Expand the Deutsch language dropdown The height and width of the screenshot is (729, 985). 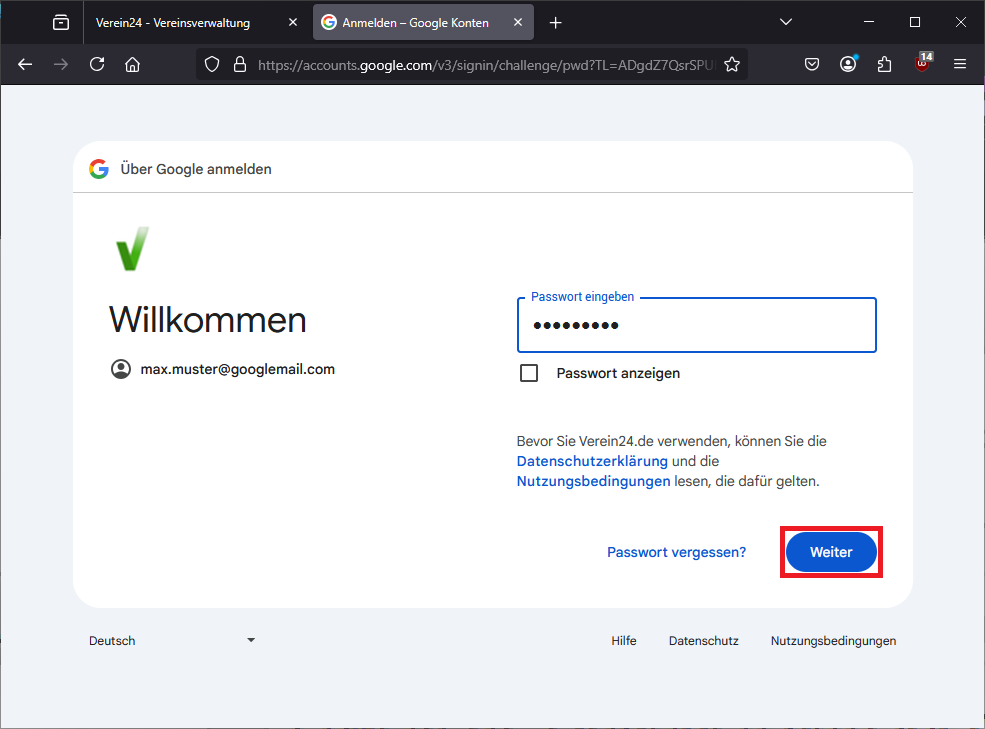[x=171, y=641]
